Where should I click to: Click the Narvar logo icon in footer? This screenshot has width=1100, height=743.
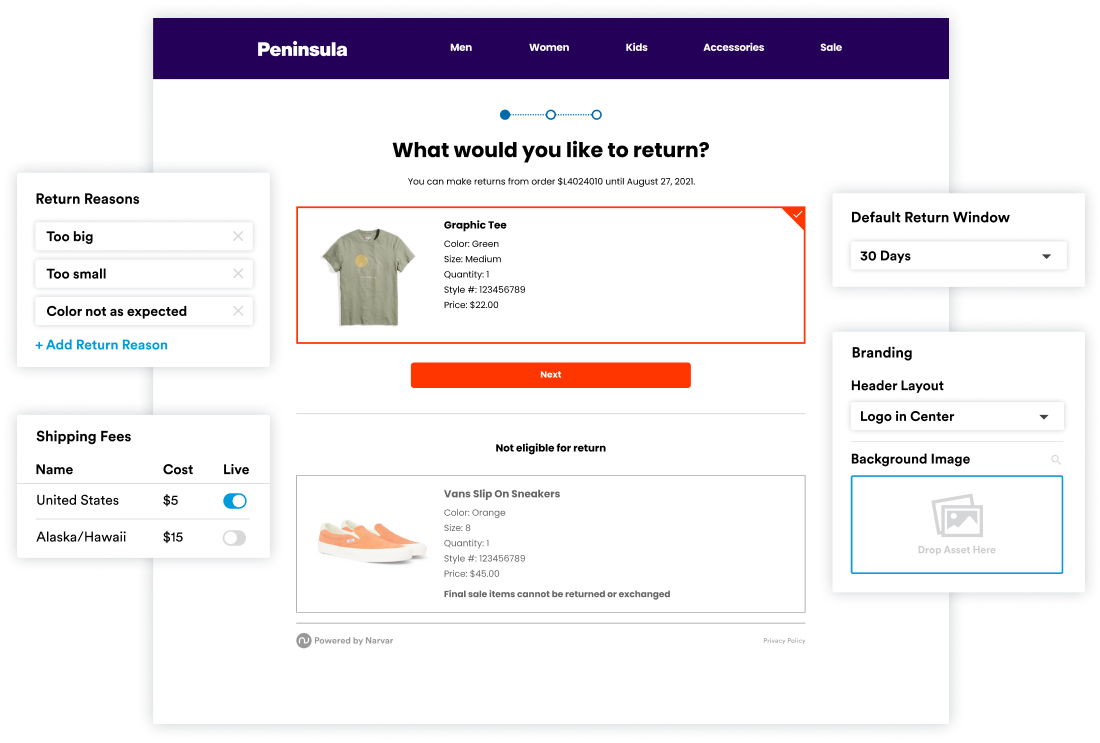pyautogui.click(x=303, y=641)
